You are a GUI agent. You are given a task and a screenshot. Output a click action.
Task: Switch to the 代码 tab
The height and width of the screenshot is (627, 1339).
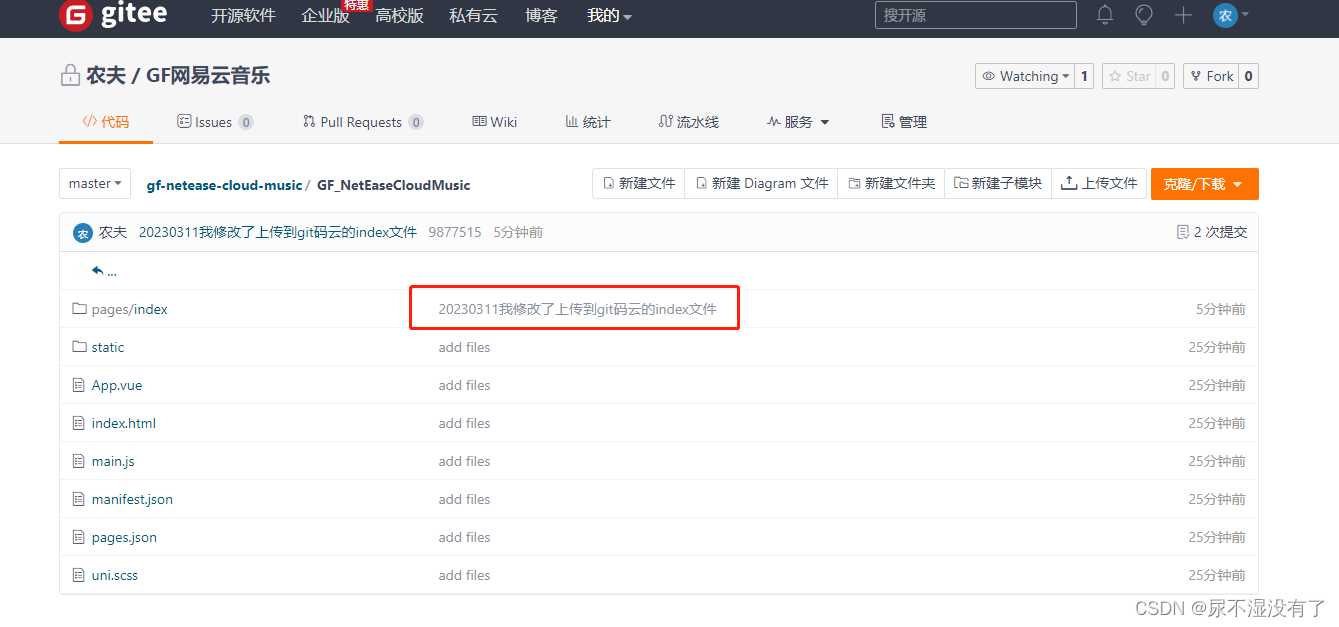(106, 122)
